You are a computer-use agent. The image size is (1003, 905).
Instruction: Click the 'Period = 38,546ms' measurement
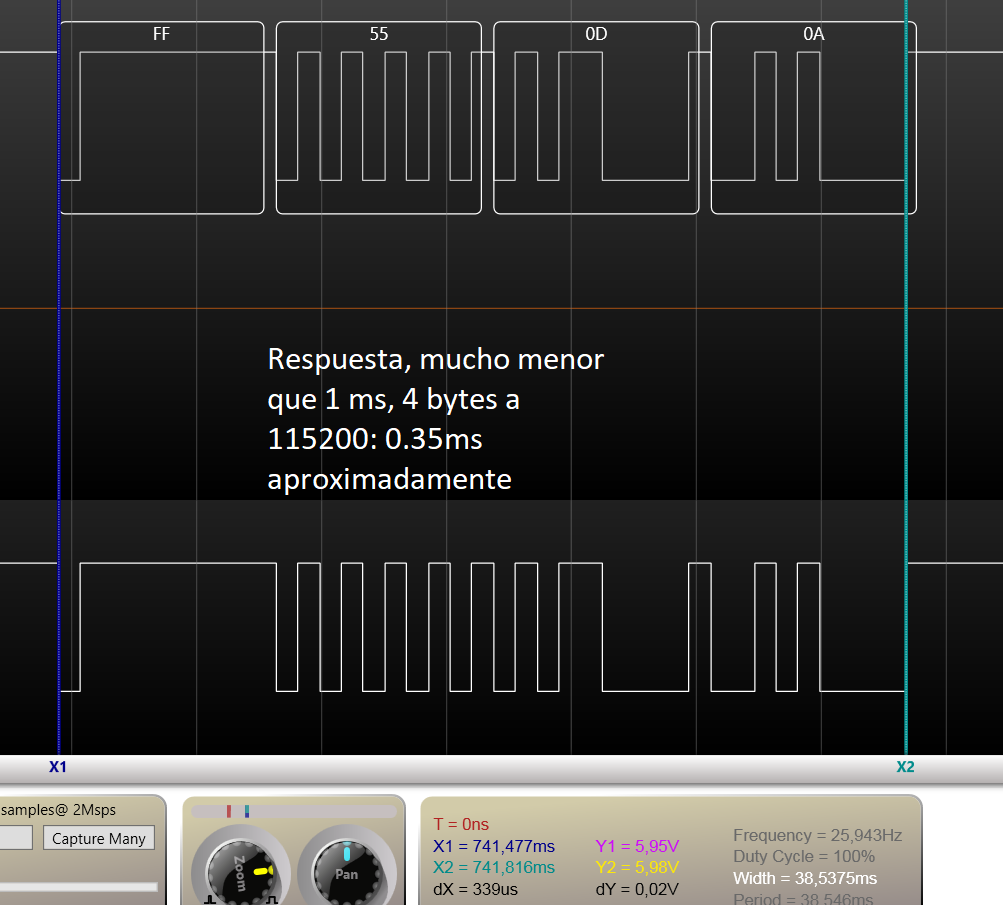pos(803,898)
